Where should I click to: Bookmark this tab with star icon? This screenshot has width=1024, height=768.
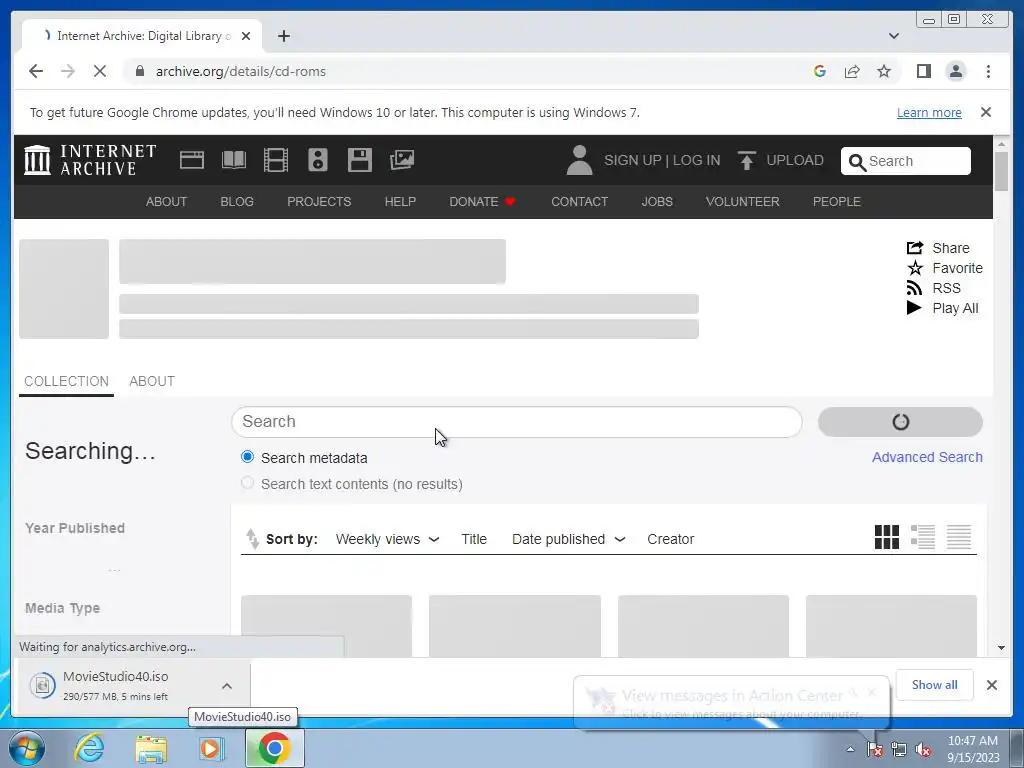tap(884, 71)
